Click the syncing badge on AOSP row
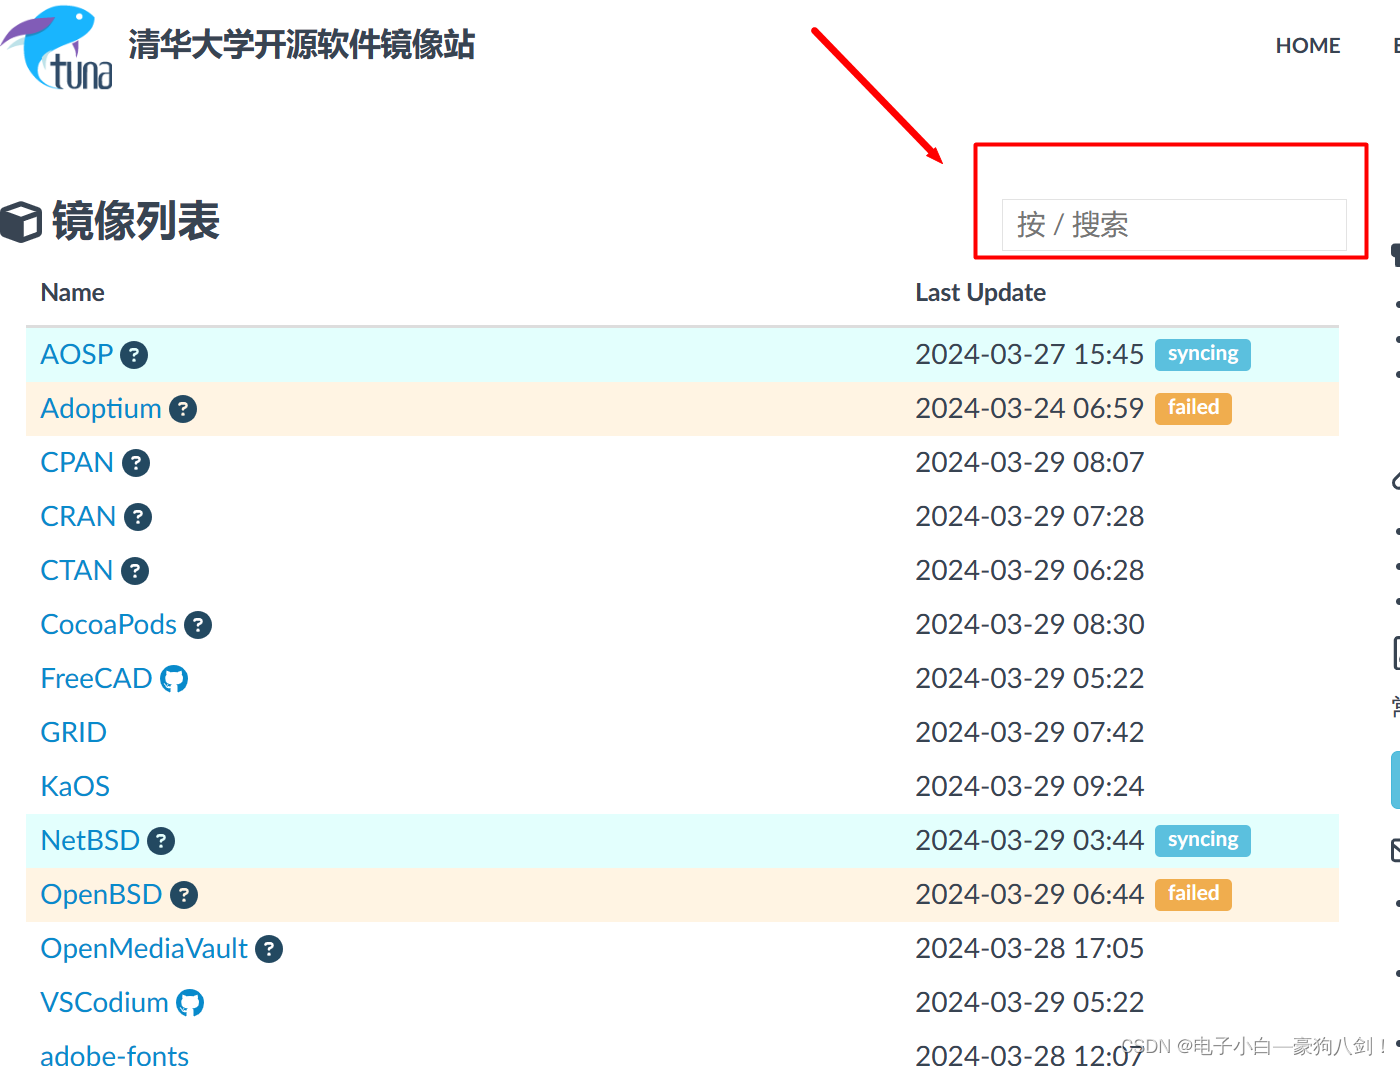The width and height of the screenshot is (1400, 1066). point(1203,354)
